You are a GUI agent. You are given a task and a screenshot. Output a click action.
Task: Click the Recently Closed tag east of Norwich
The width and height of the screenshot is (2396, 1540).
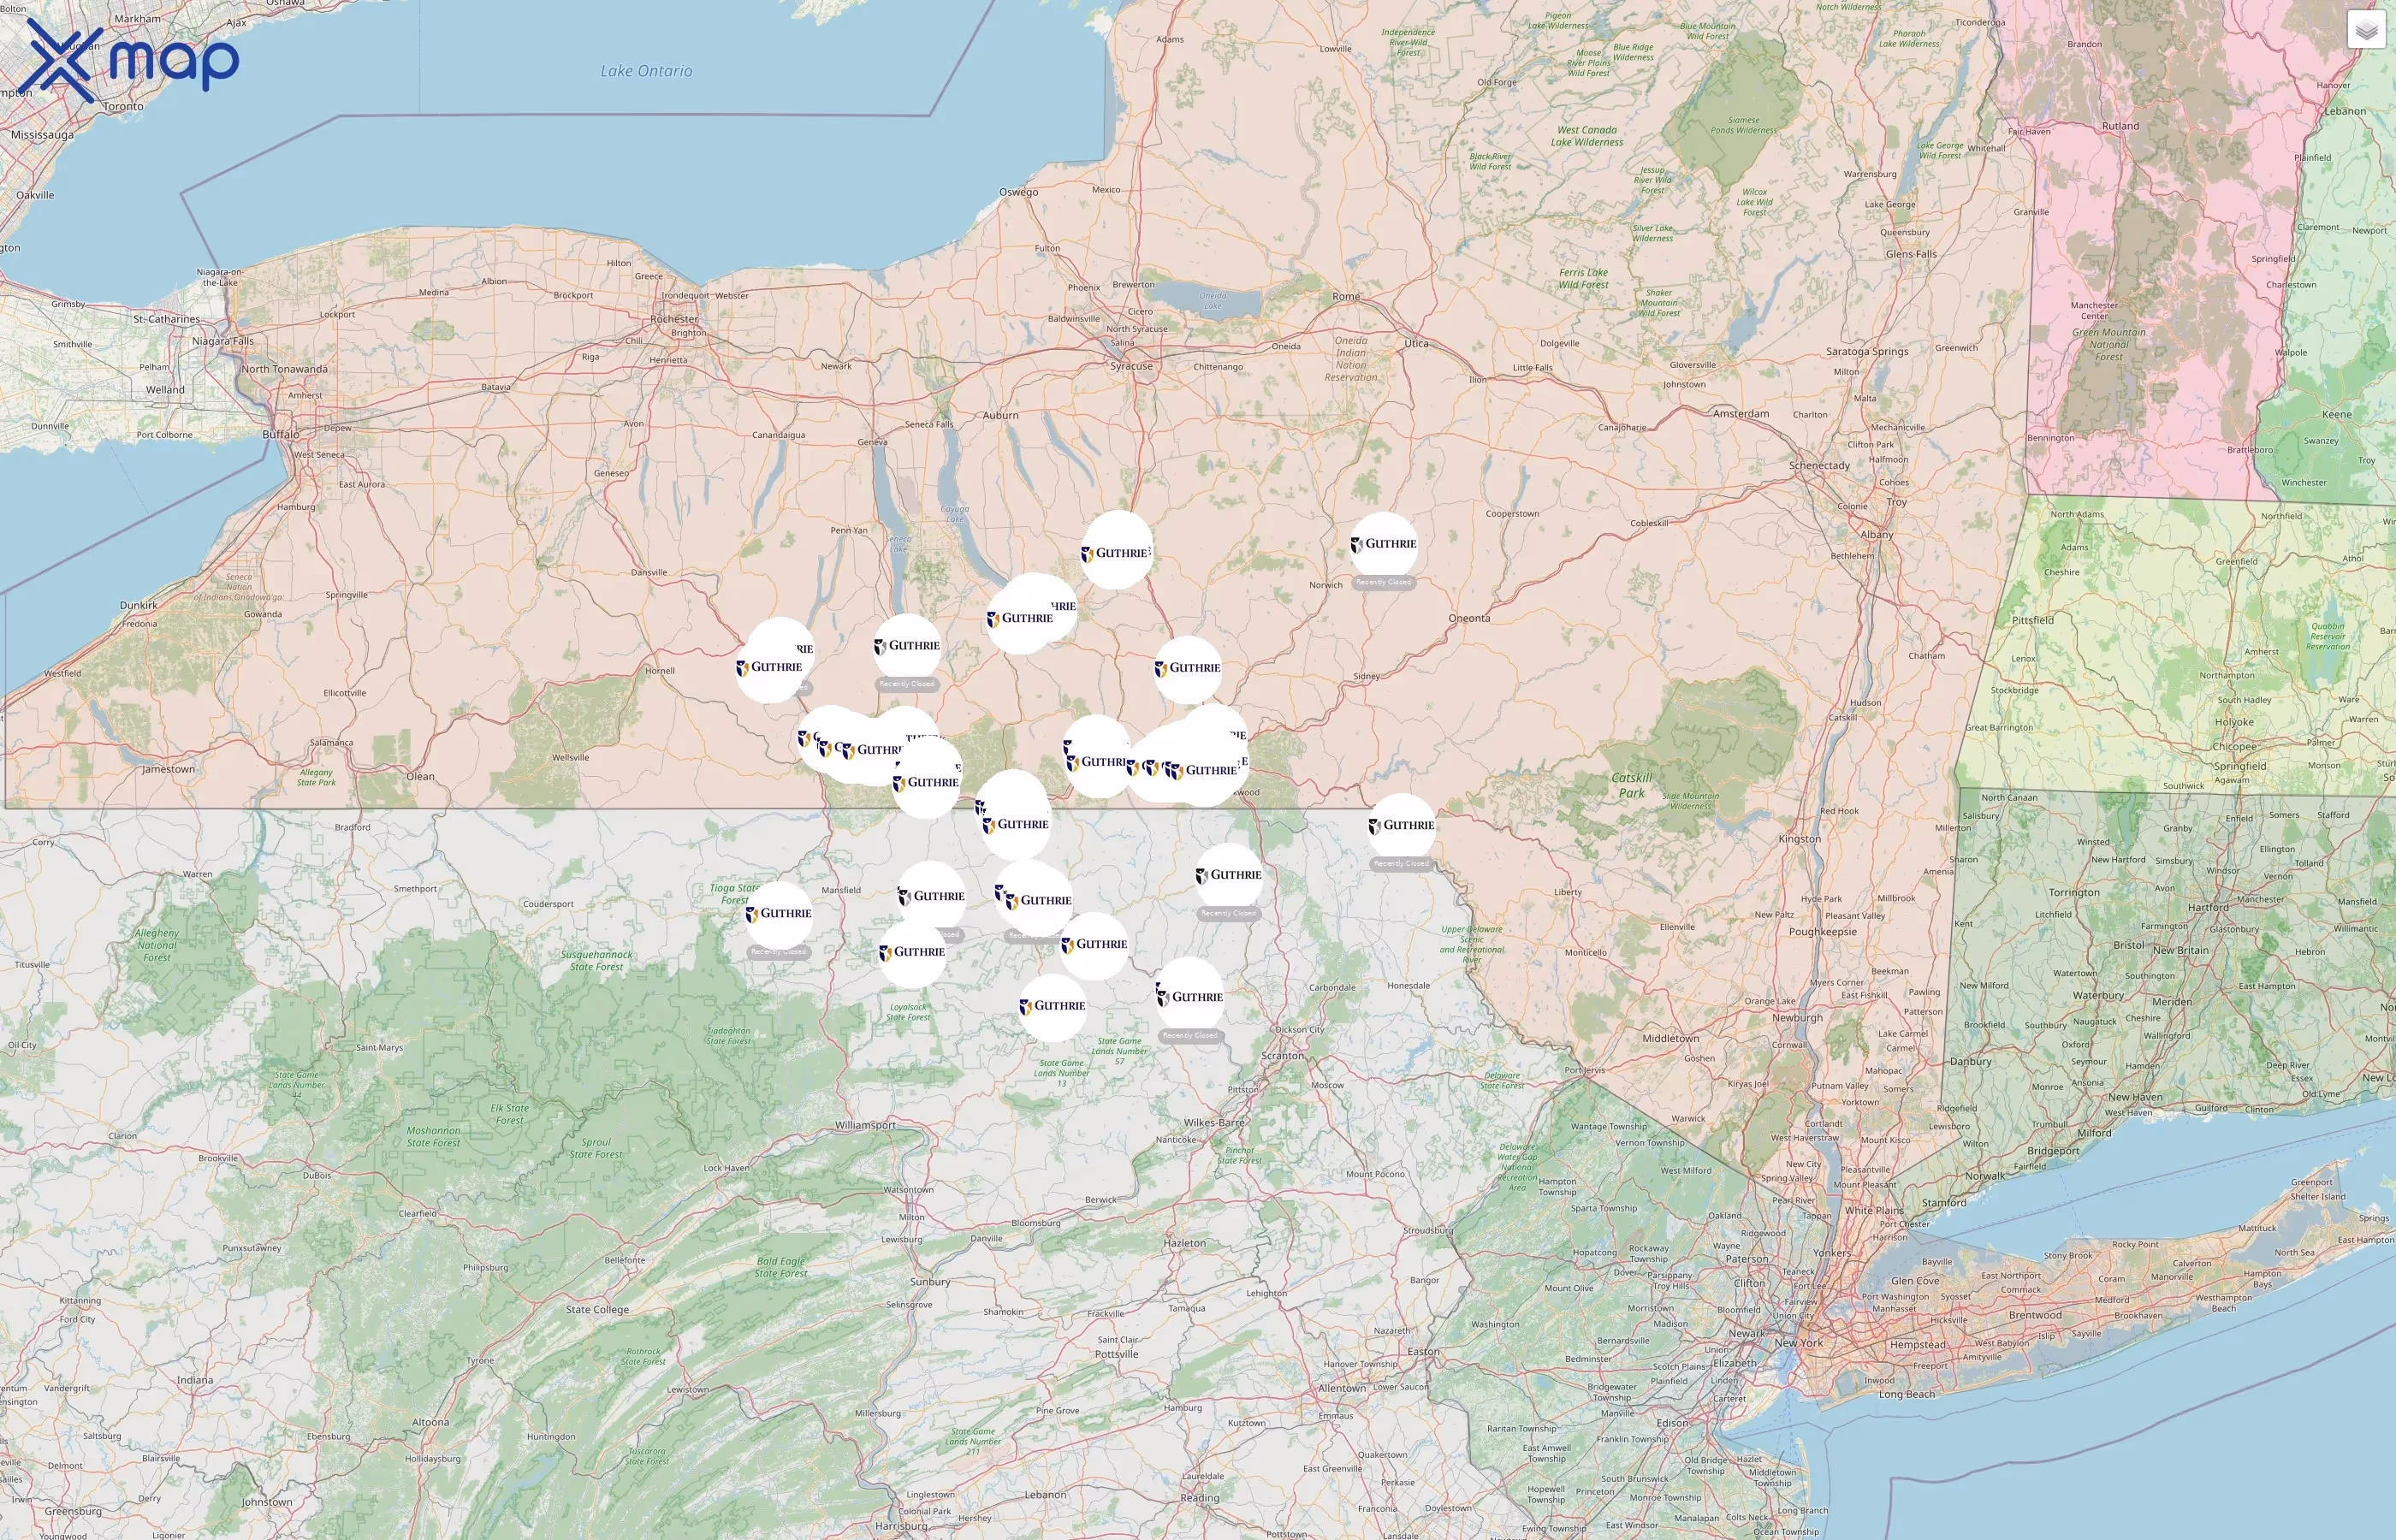(x=1384, y=582)
